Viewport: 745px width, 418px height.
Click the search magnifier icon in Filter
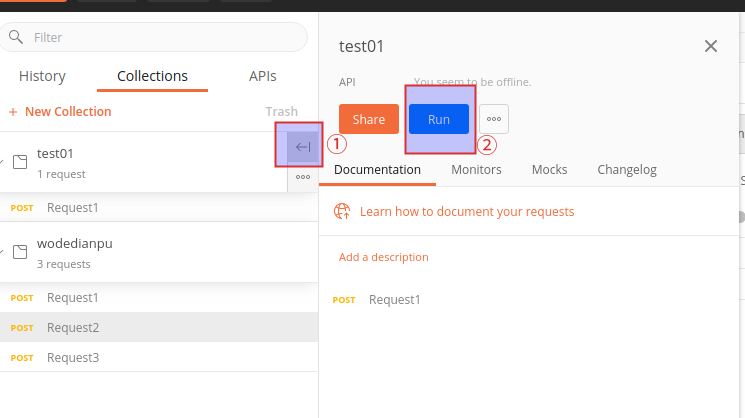16,37
